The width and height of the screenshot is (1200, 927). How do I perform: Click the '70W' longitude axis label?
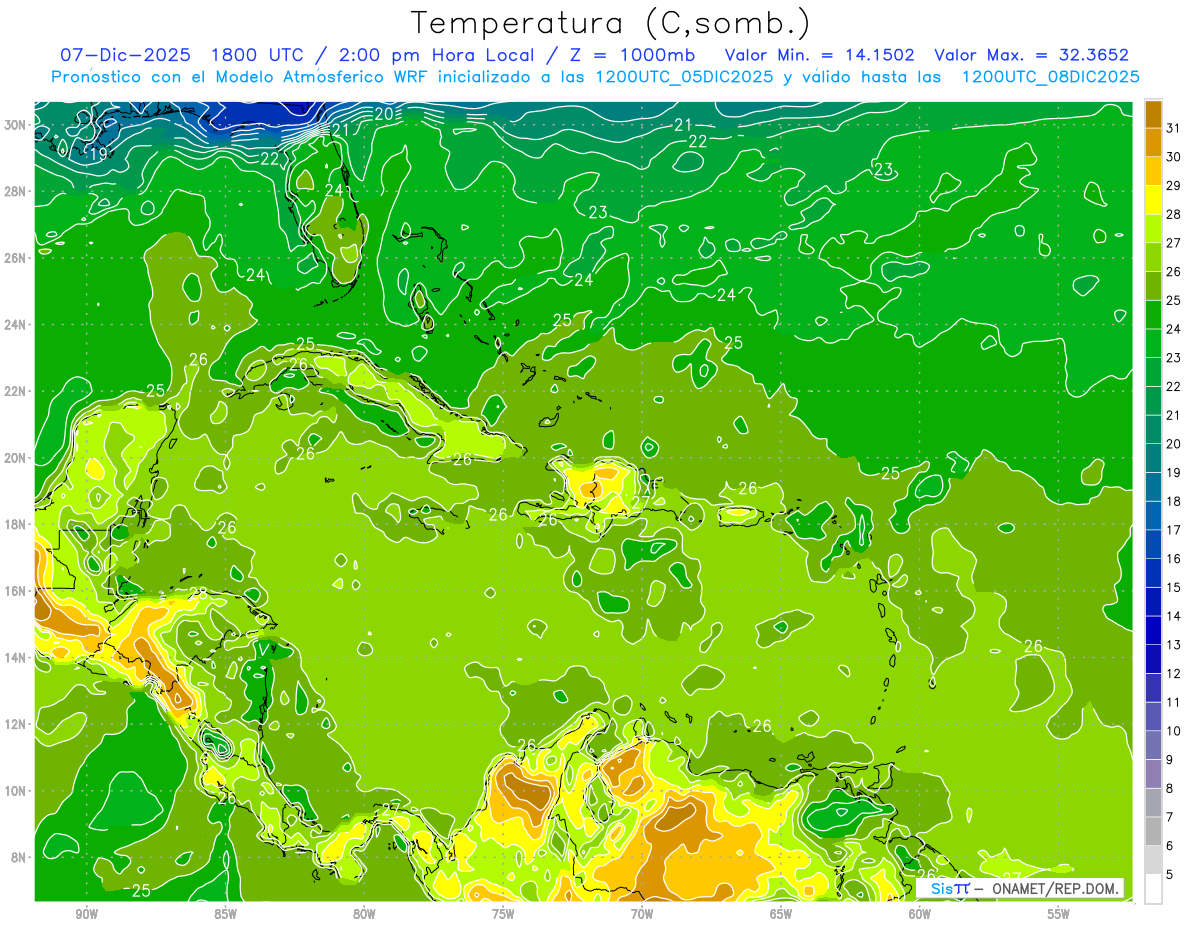point(642,914)
